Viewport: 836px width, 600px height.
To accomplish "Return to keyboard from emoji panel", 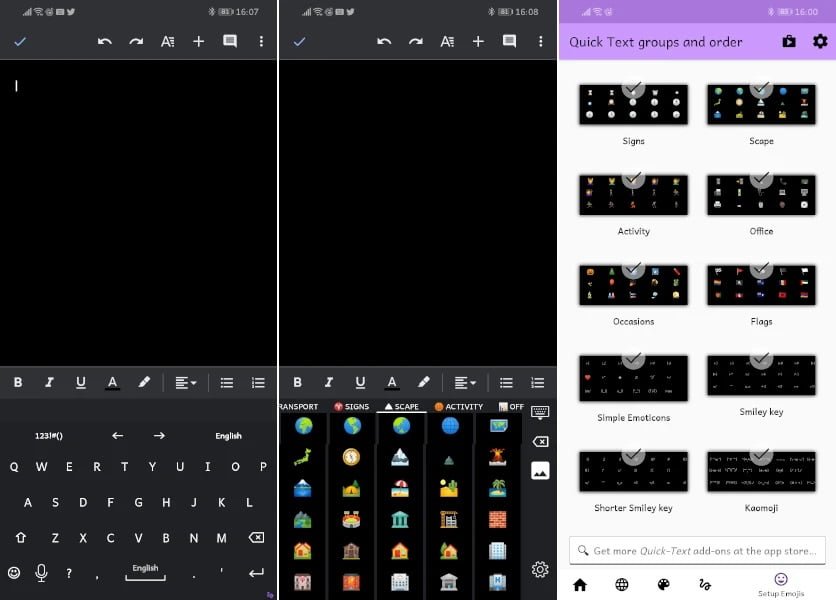I will click(x=540, y=412).
